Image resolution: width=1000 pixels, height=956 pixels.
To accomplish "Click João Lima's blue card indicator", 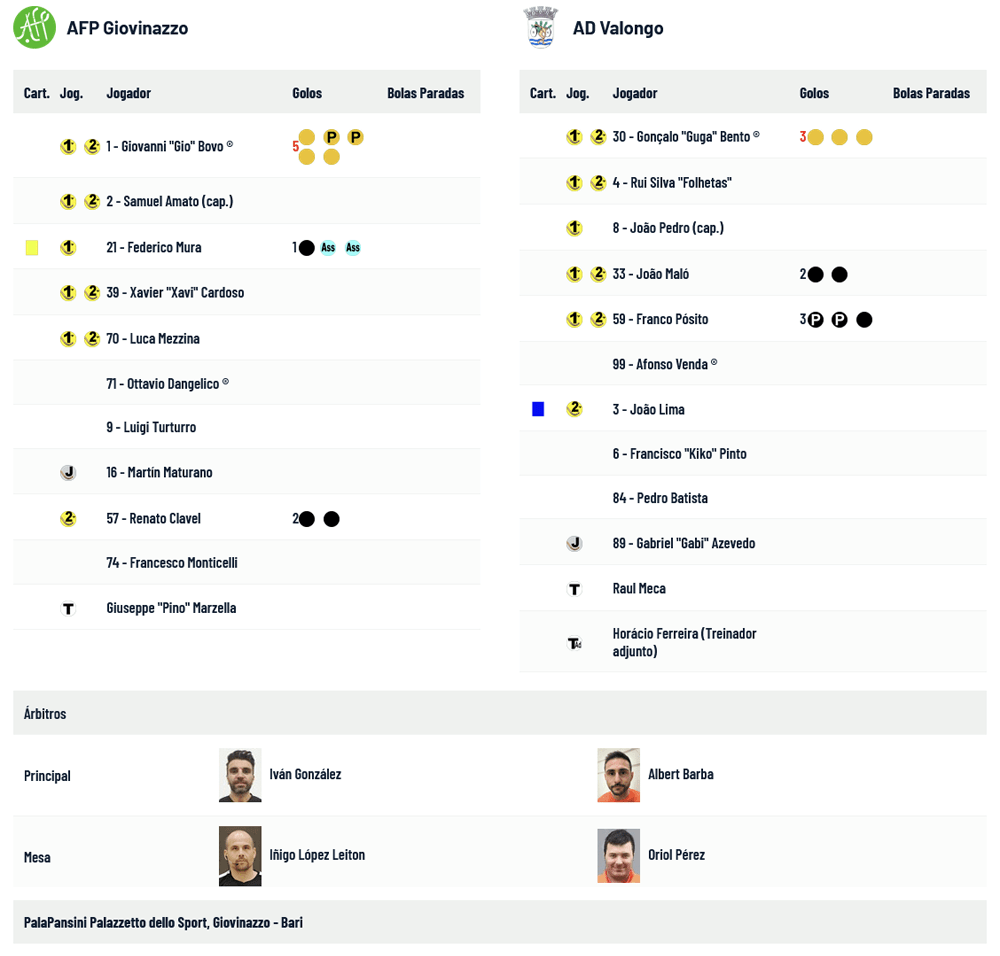I will [x=538, y=409].
